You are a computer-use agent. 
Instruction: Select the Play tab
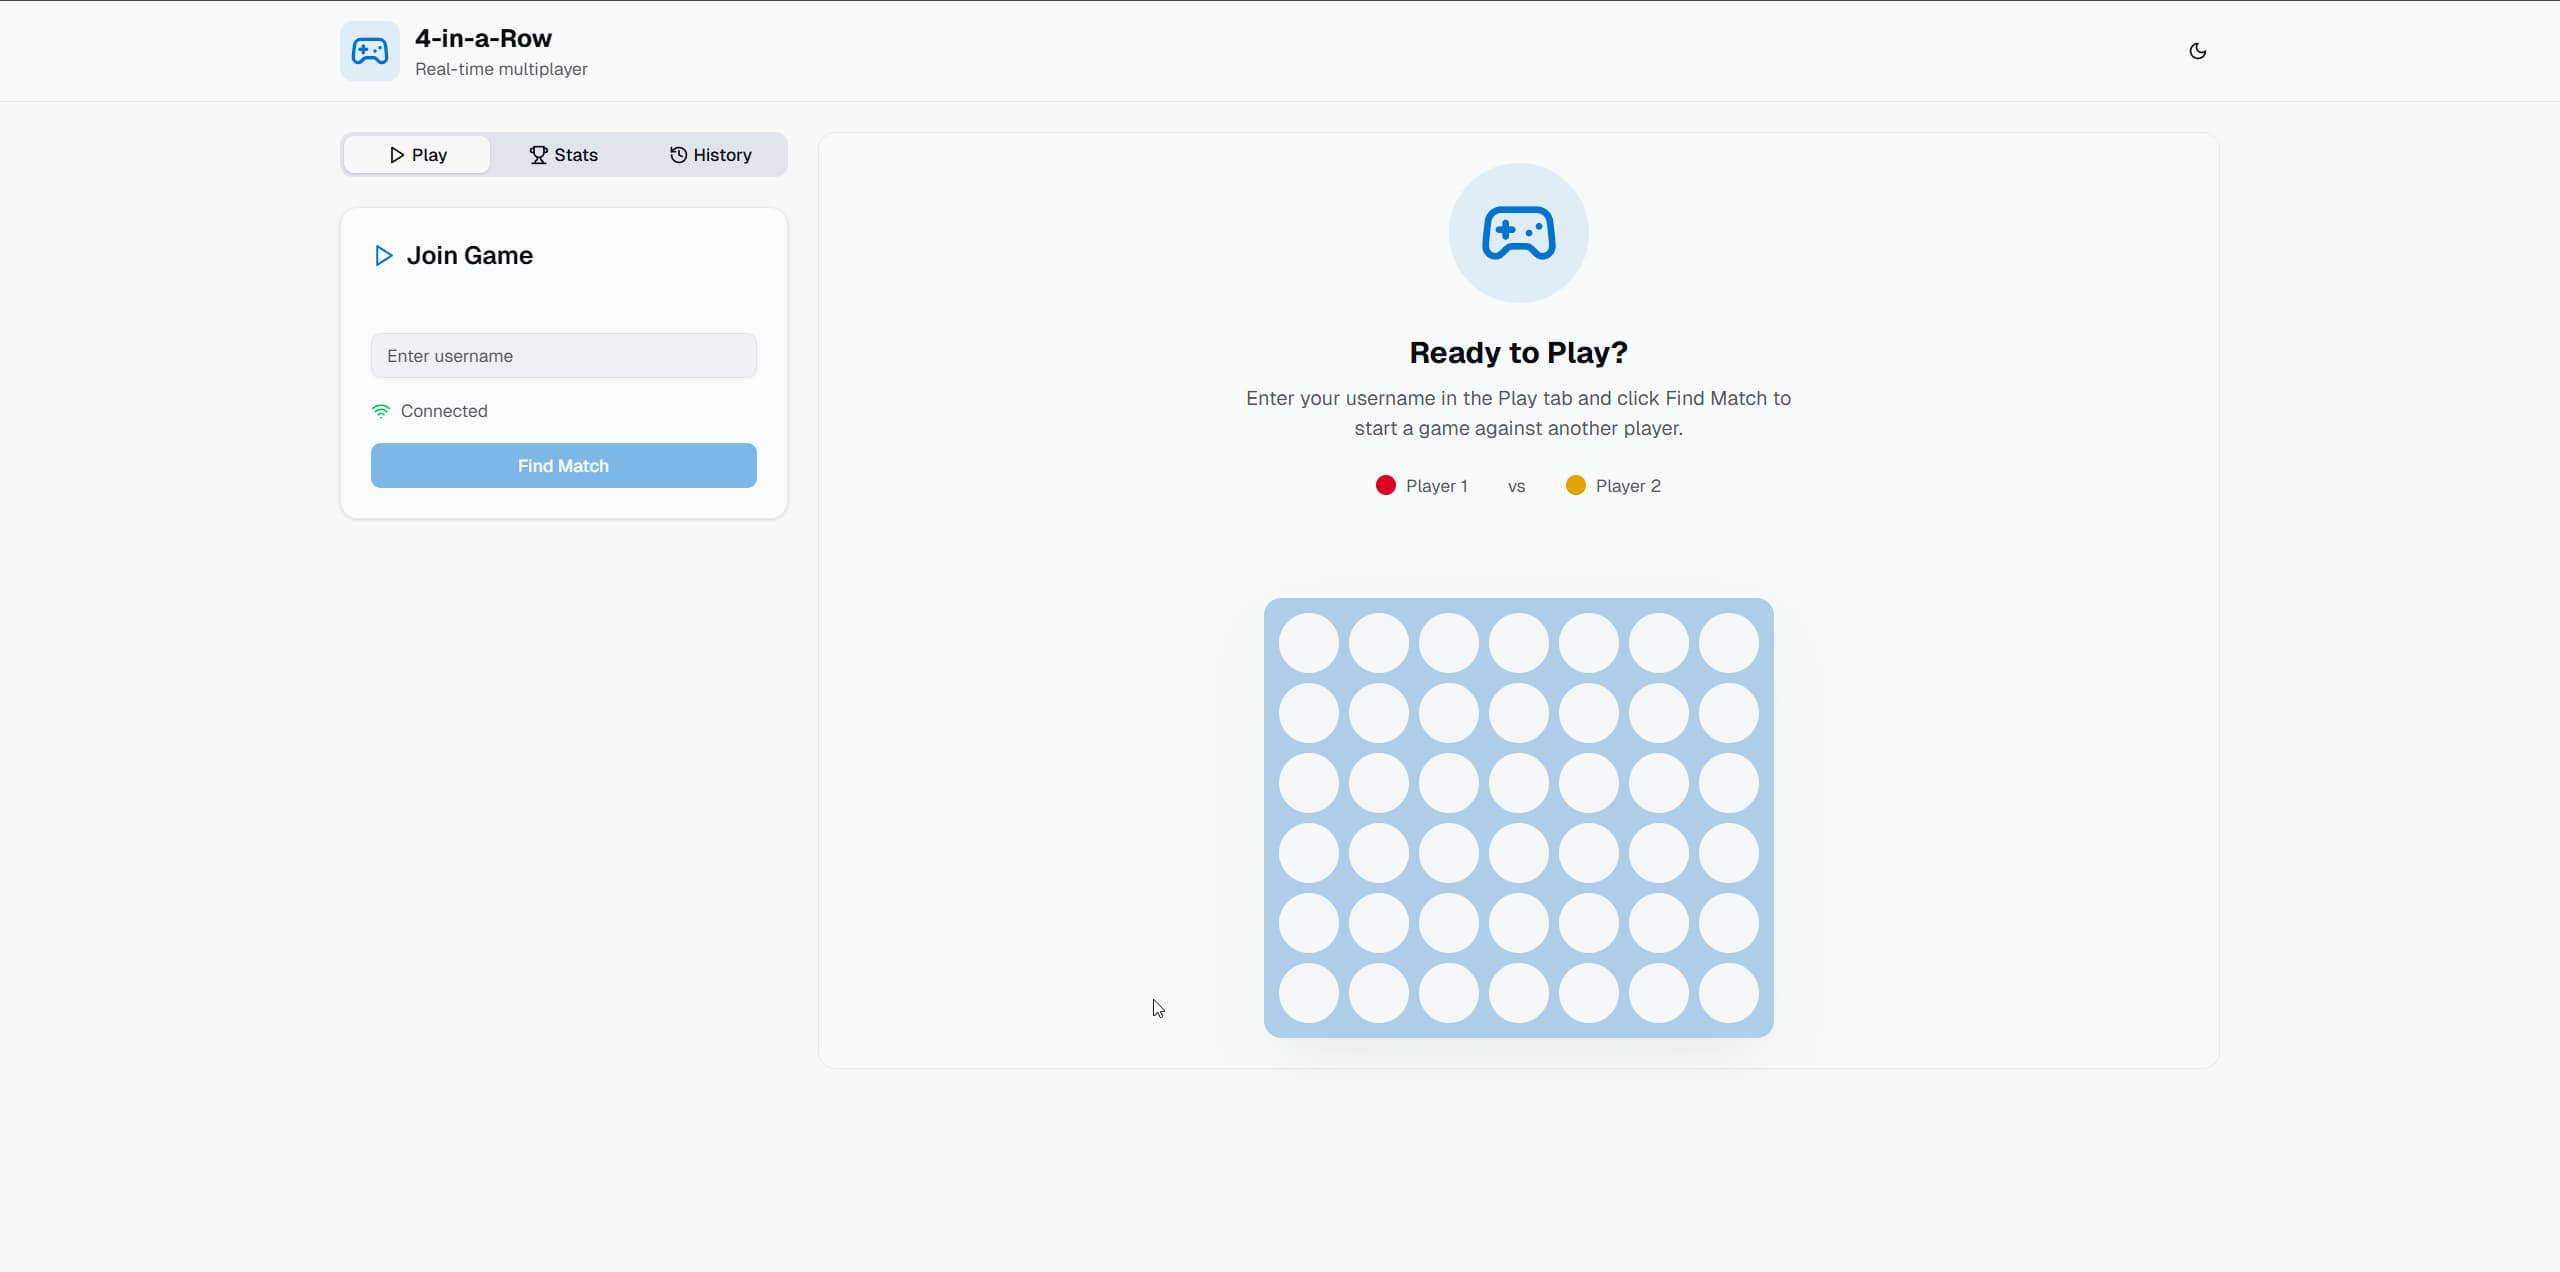coord(417,155)
